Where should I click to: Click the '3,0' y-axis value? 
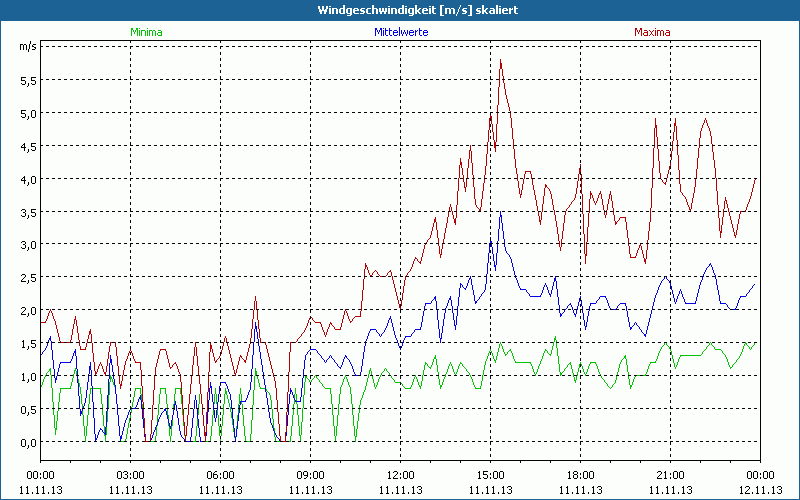click(x=28, y=245)
